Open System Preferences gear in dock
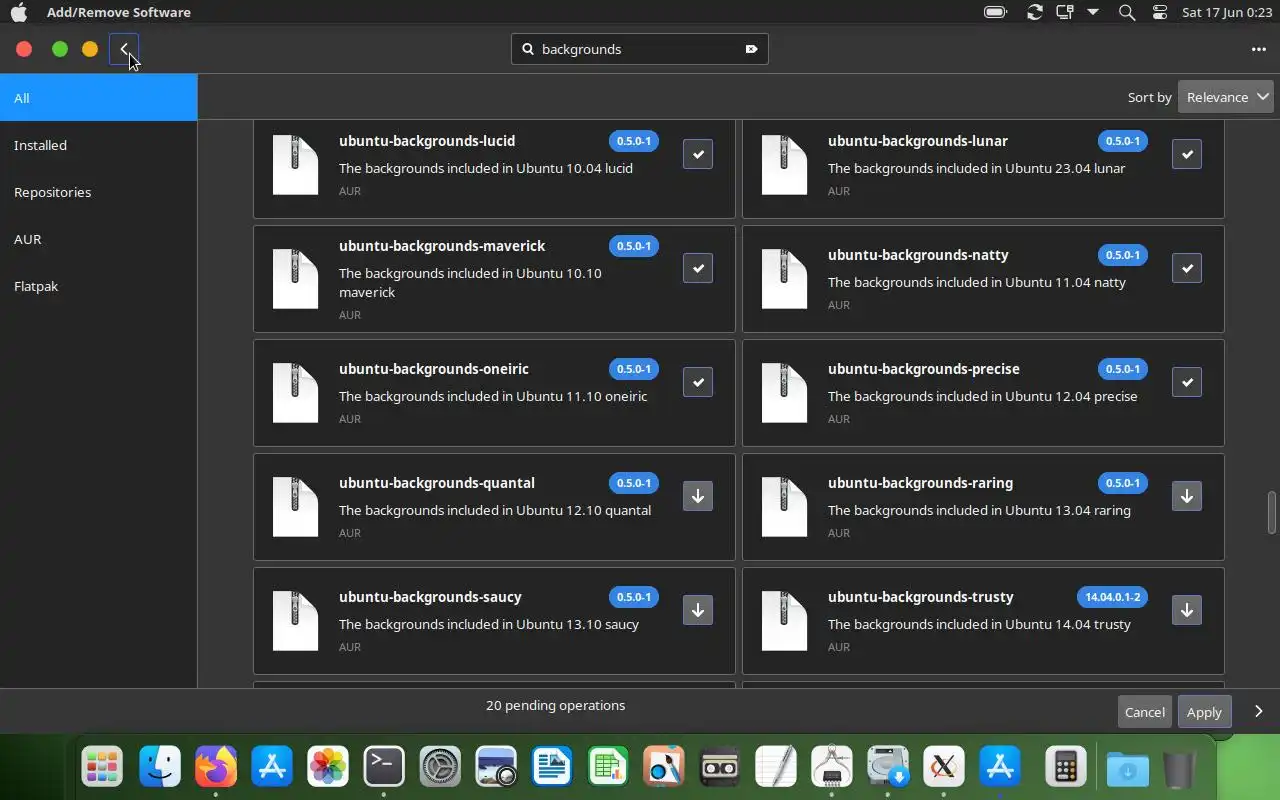Screen dimensions: 1280x800 coord(440,767)
